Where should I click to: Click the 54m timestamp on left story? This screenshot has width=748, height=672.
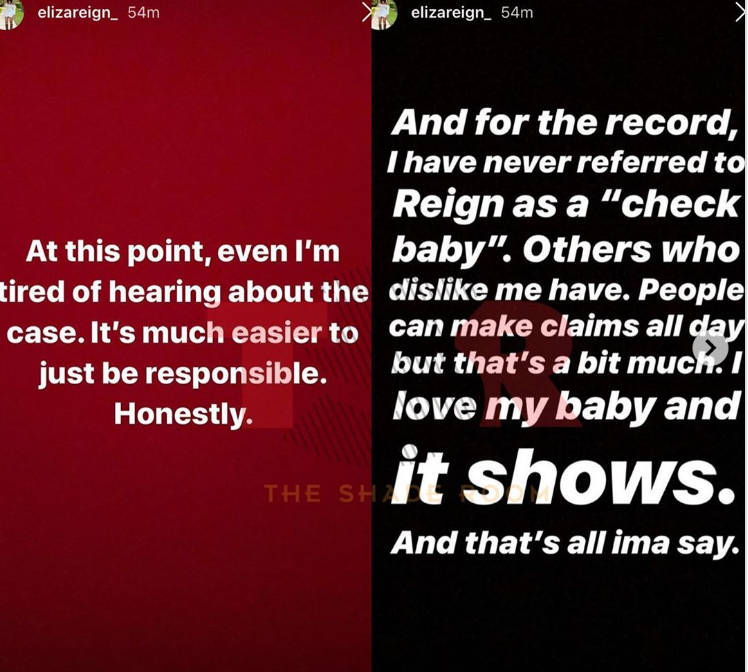pyautogui.click(x=144, y=13)
